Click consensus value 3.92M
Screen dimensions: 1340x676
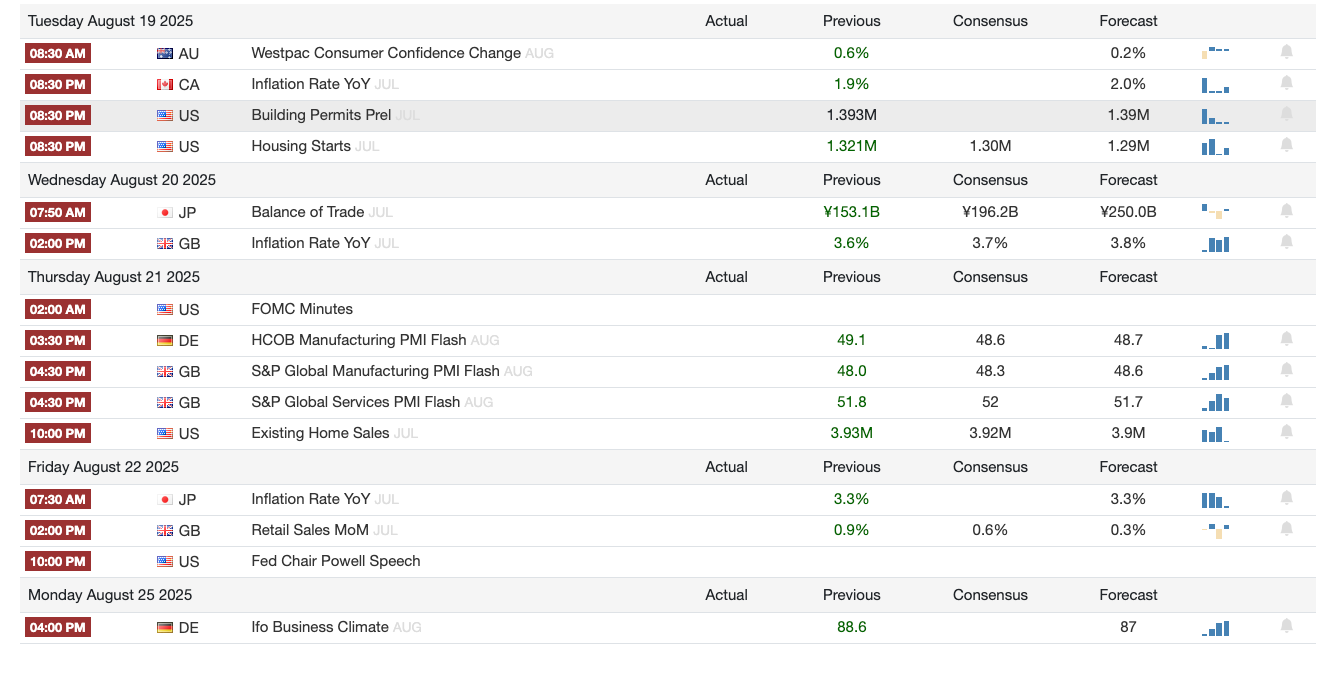click(990, 433)
